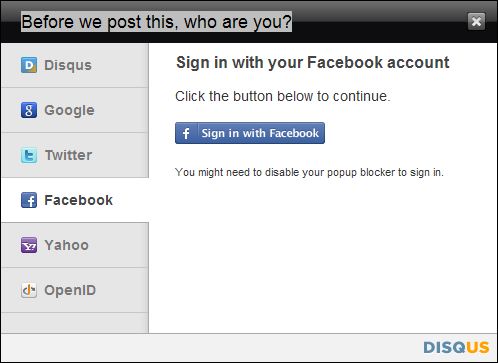
Task: Switch to the Disqus login tab
Action: (75, 65)
